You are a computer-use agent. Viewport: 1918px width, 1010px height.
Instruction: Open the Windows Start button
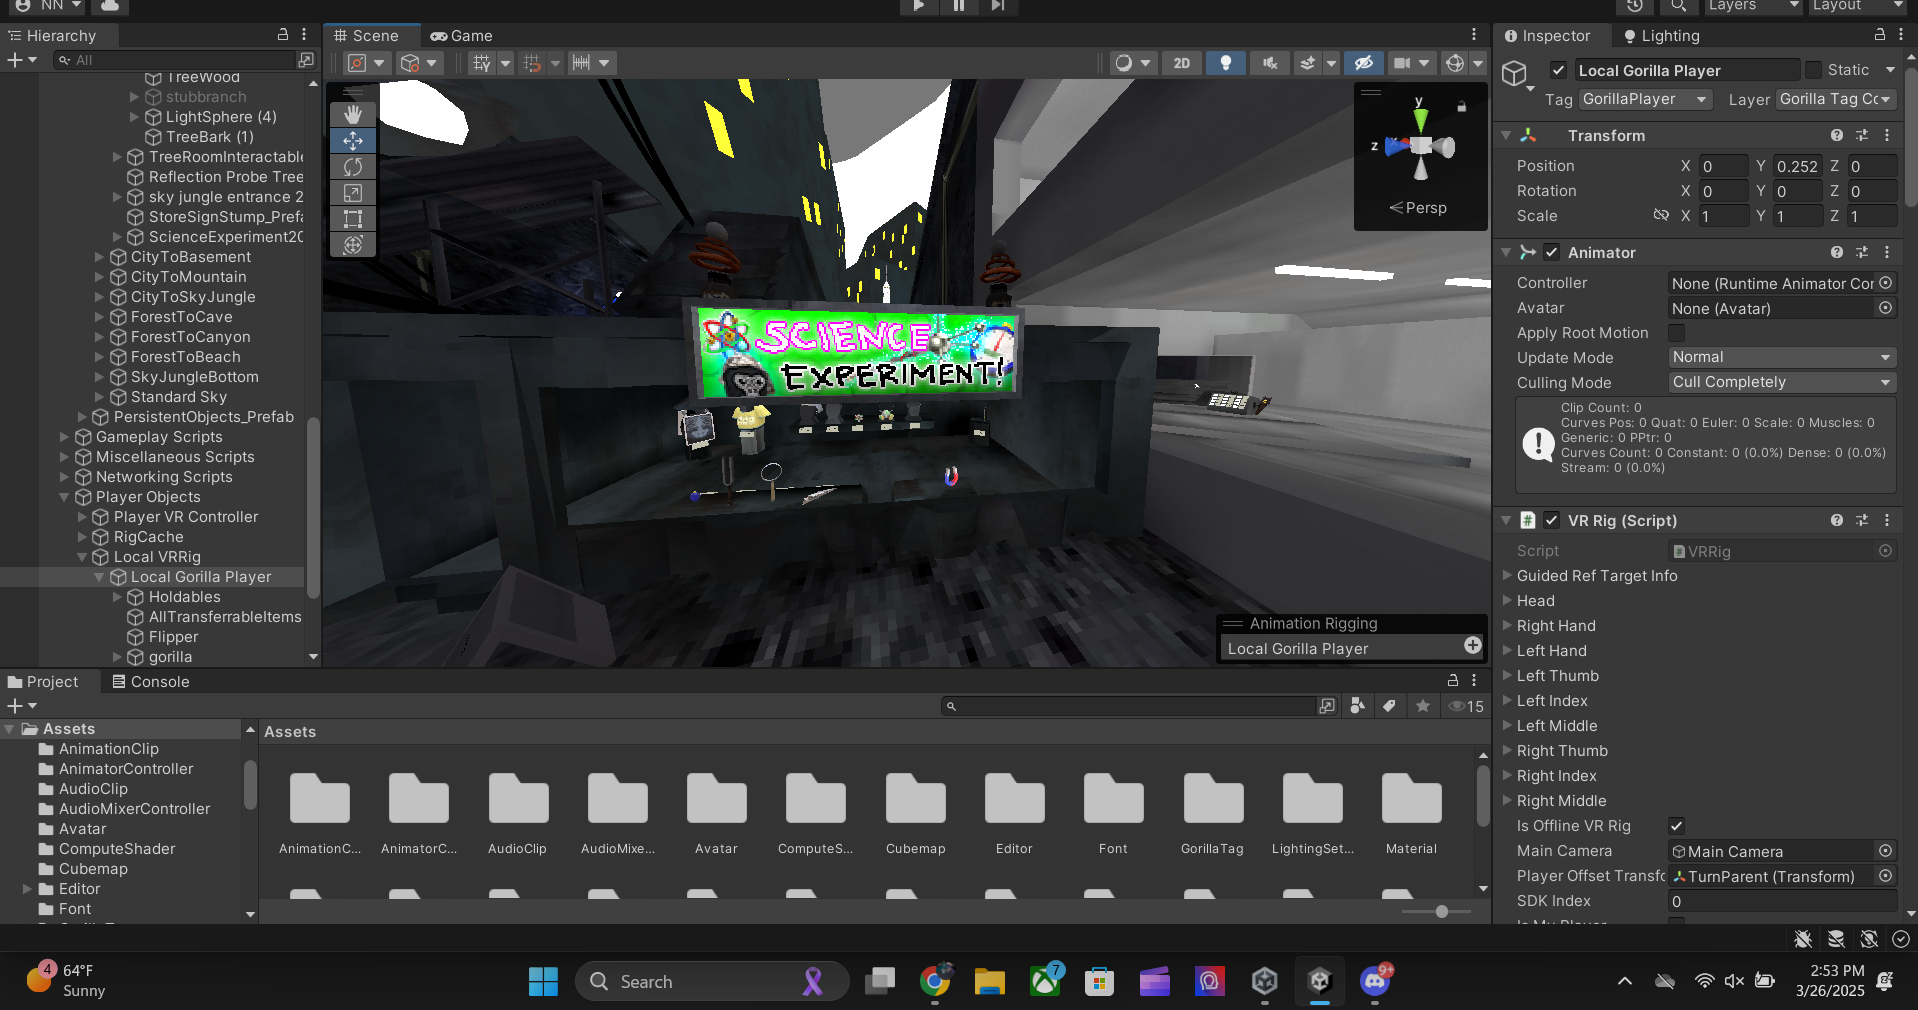(x=543, y=982)
